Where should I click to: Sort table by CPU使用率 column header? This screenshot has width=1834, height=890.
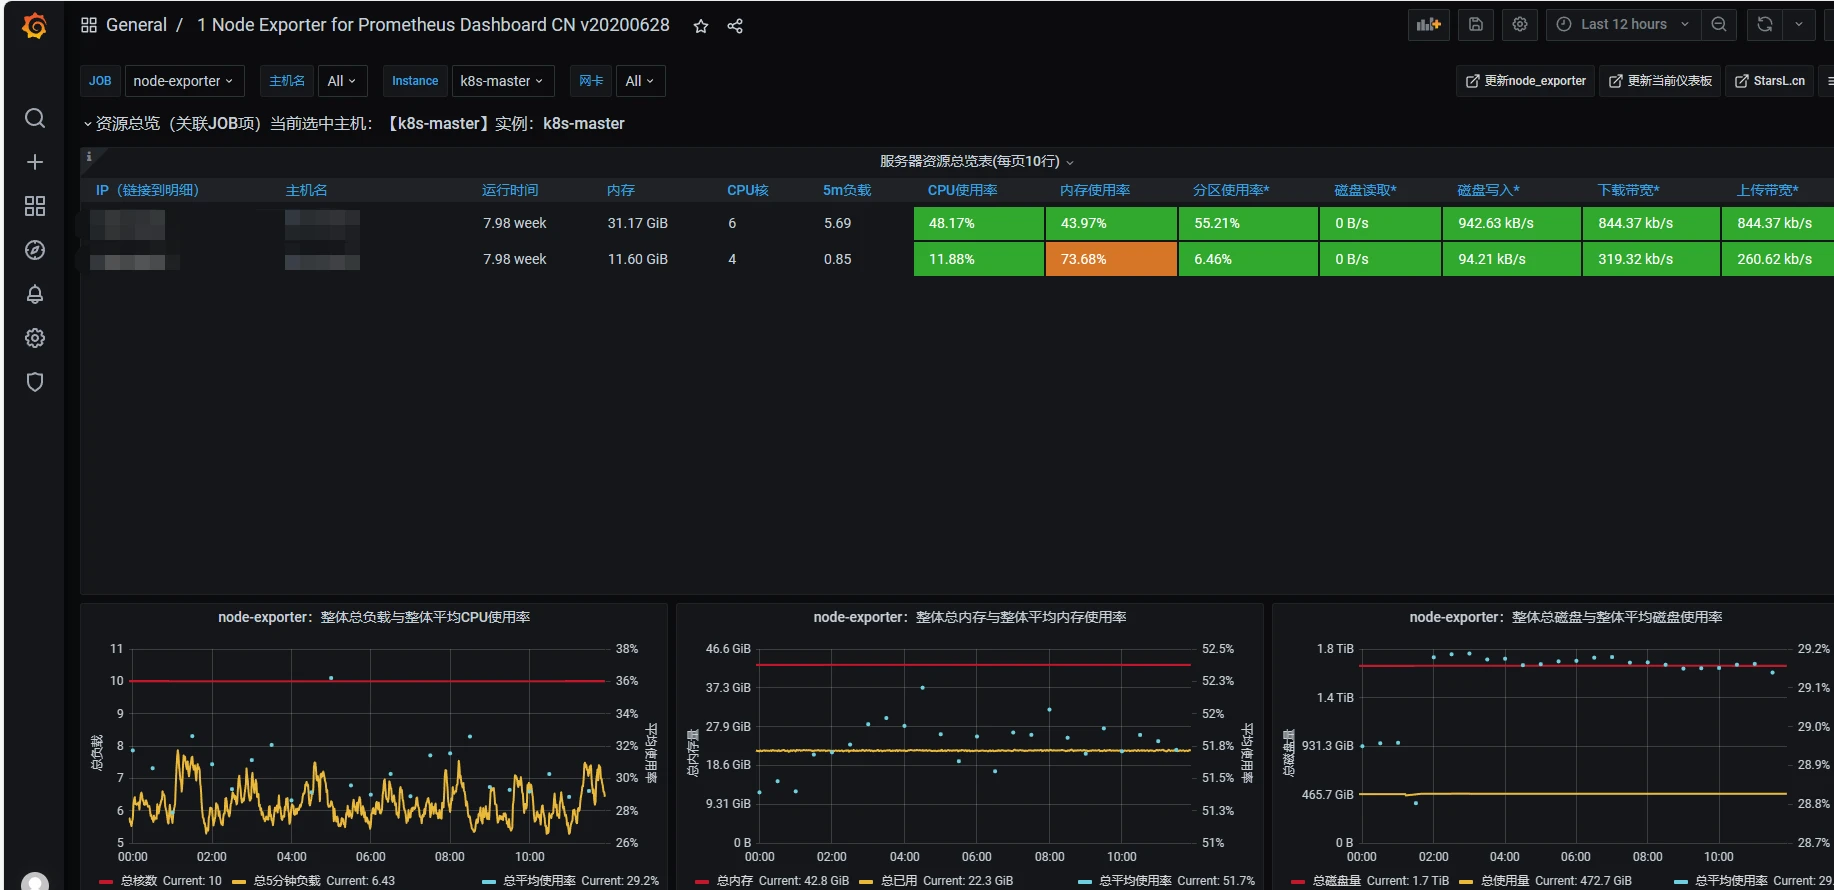click(x=962, y=190)
